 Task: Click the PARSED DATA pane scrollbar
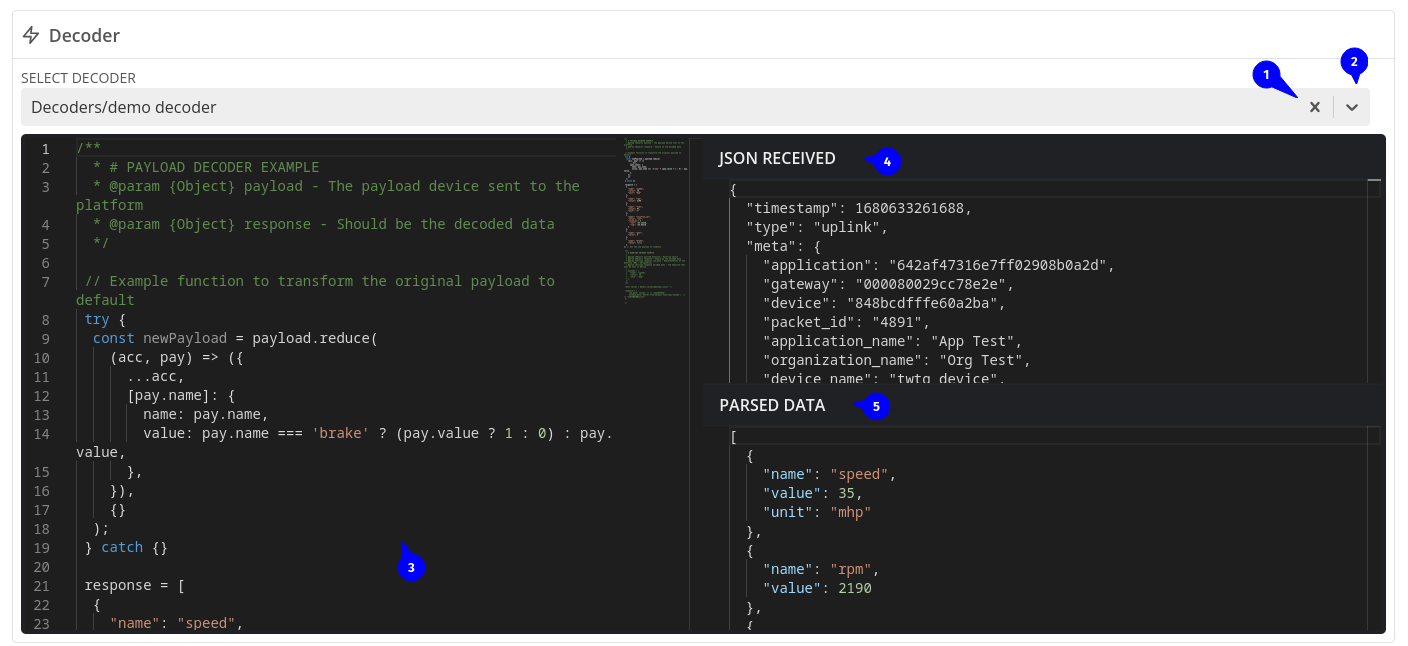pyautogui.click(x=1374, y=528)
